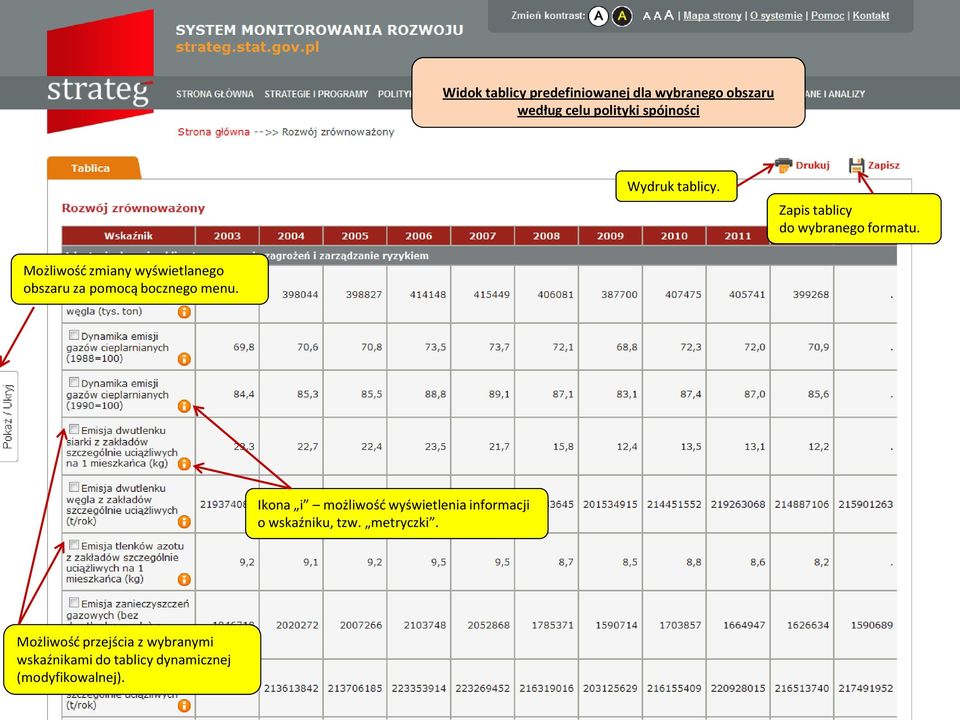Tick the Emisja dwutlenku siarki checkbox
Viewport: 960px width, 720px height.
coord(73,429)
